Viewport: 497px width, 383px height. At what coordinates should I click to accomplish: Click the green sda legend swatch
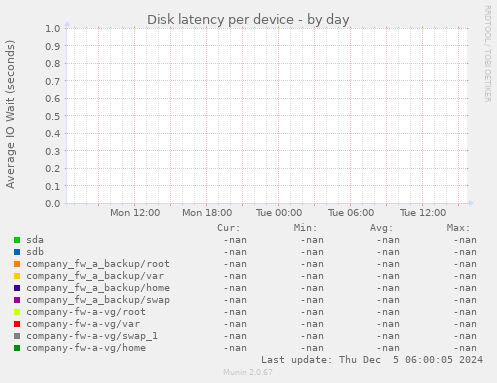(17, 240)
